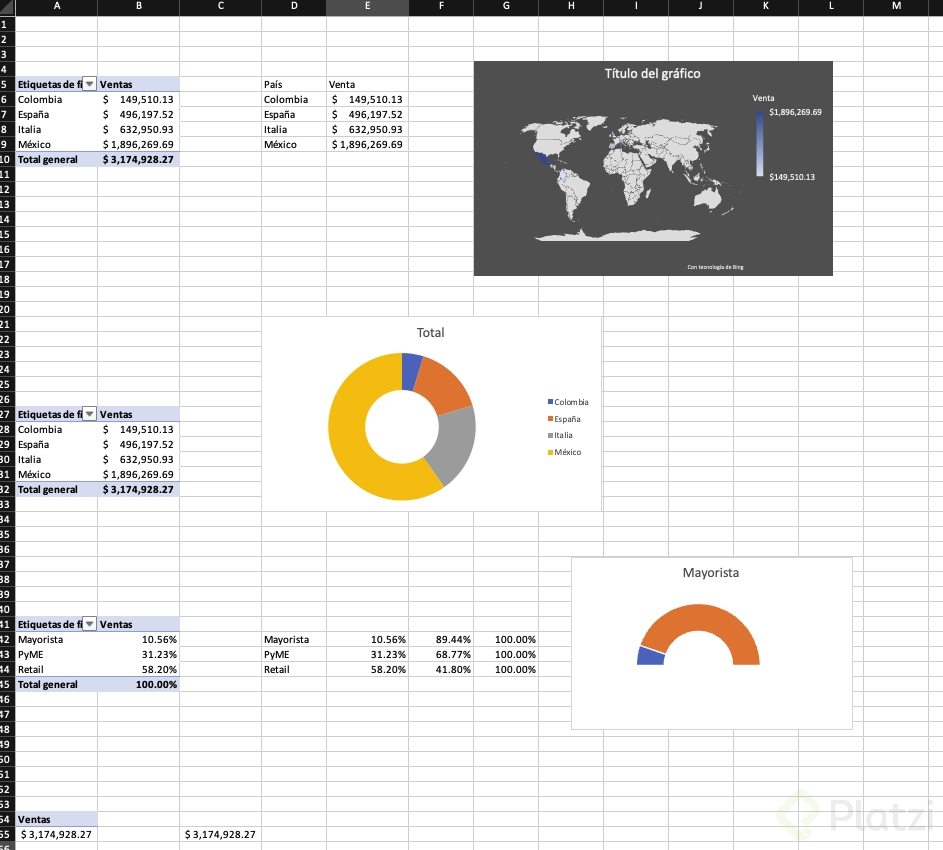Open the pivot filter dropdown in row 41

[89, 624]
